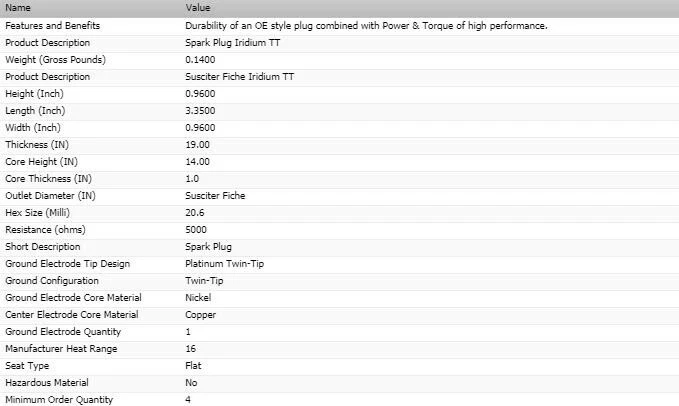This screenshot has width=679, height=406.
Task: Click Ground Electrode Core Material value Nickel
Action: pos(198,298)
